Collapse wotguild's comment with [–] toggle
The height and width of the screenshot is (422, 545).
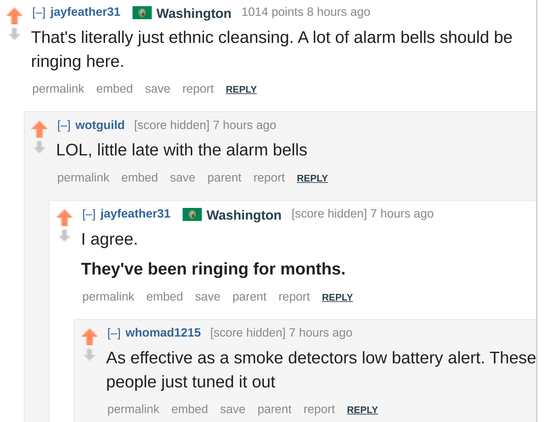(64, 125)
